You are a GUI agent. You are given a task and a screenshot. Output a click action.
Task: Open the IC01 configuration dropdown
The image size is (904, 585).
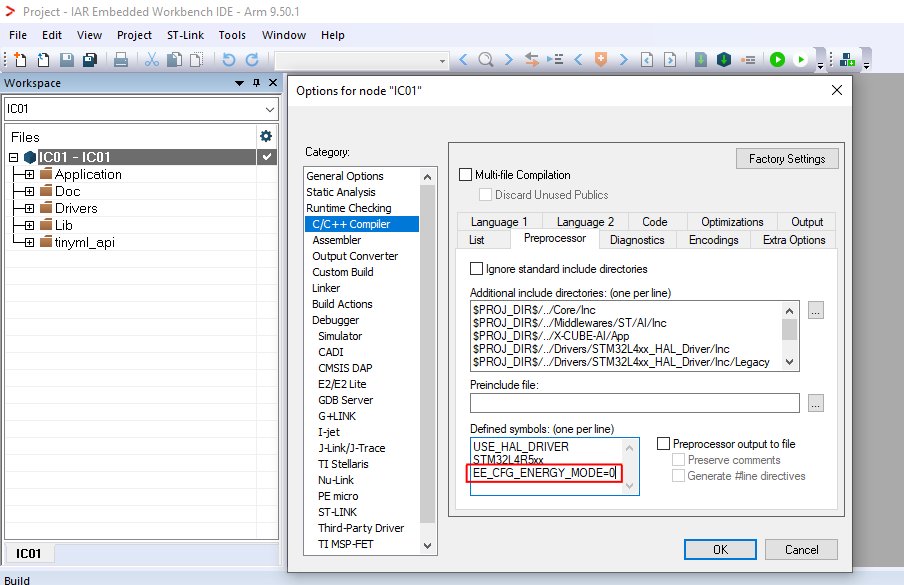(270, 109)
